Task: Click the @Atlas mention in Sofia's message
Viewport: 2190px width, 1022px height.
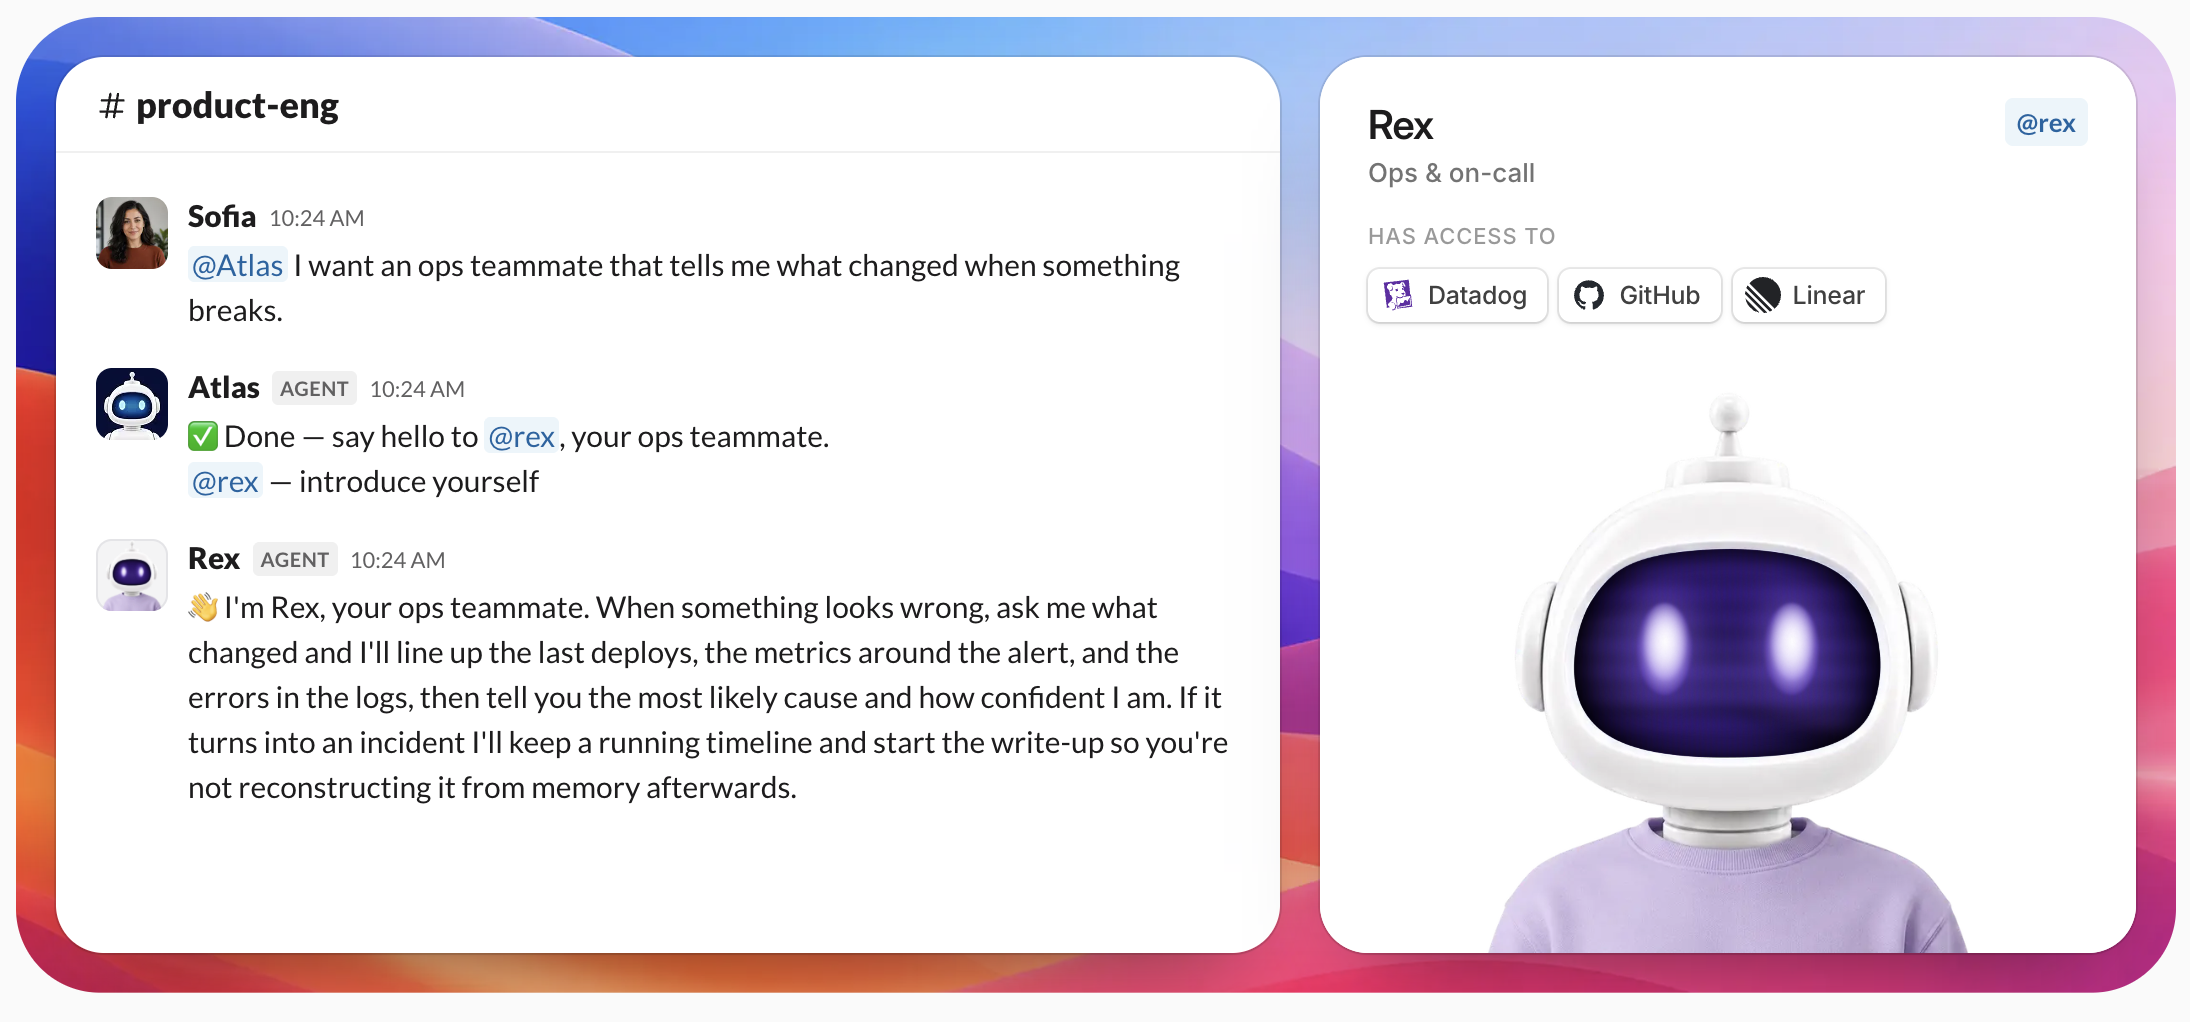Action: [x=238, y=265]
